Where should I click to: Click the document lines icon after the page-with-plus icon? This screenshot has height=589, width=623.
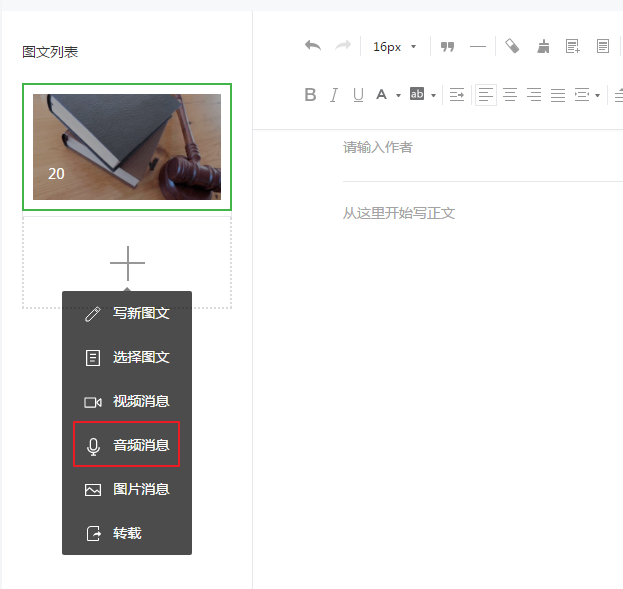pos(603,46)
